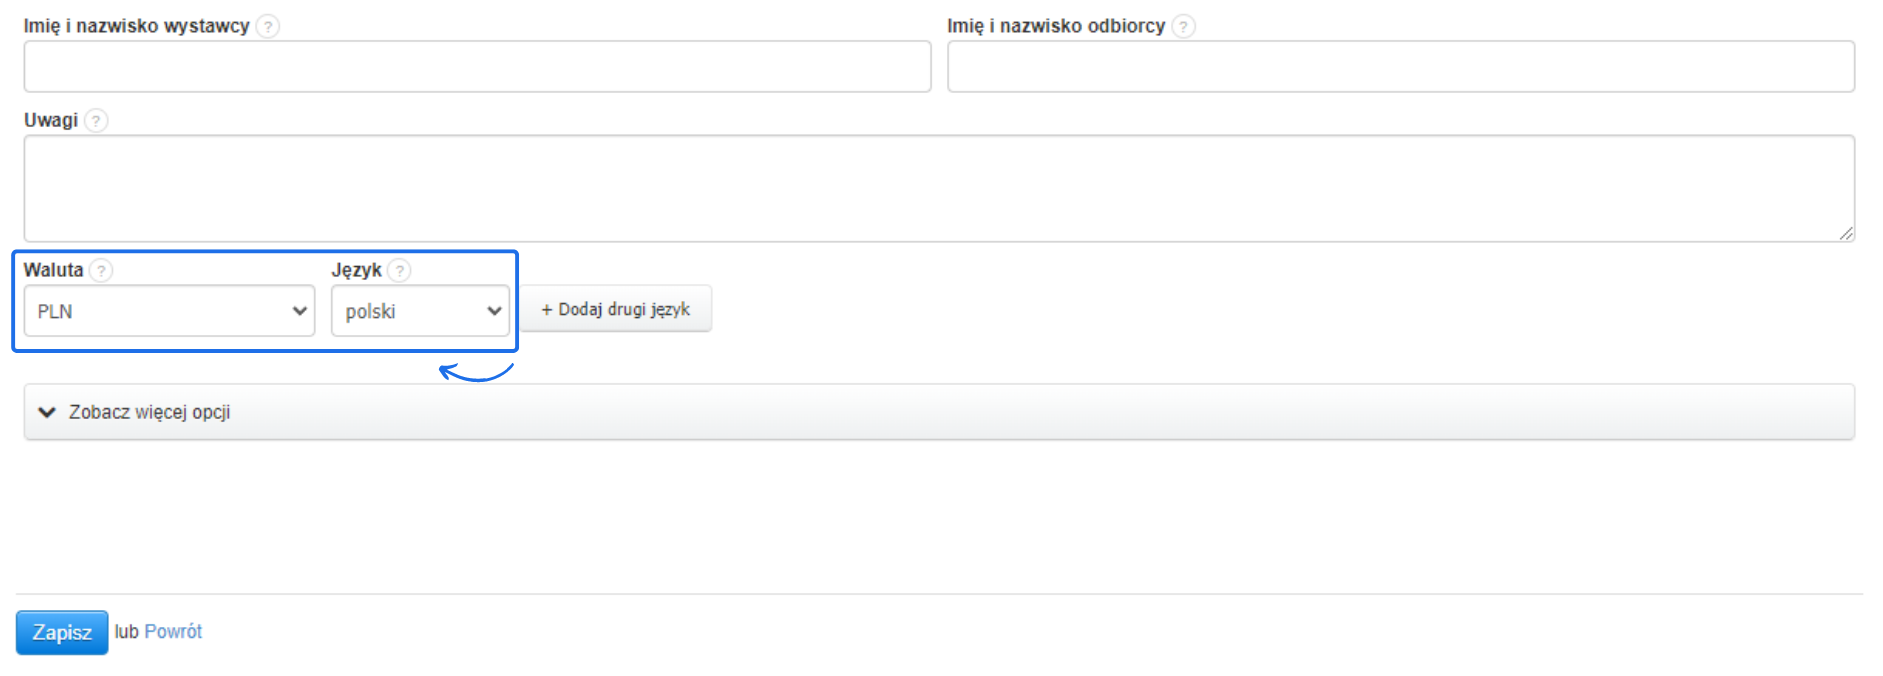This screenshot has height=676, width=1883.
Task: Click help icon beside Imię i nazwisko wystawcy
Action: (x=267, y=26)
